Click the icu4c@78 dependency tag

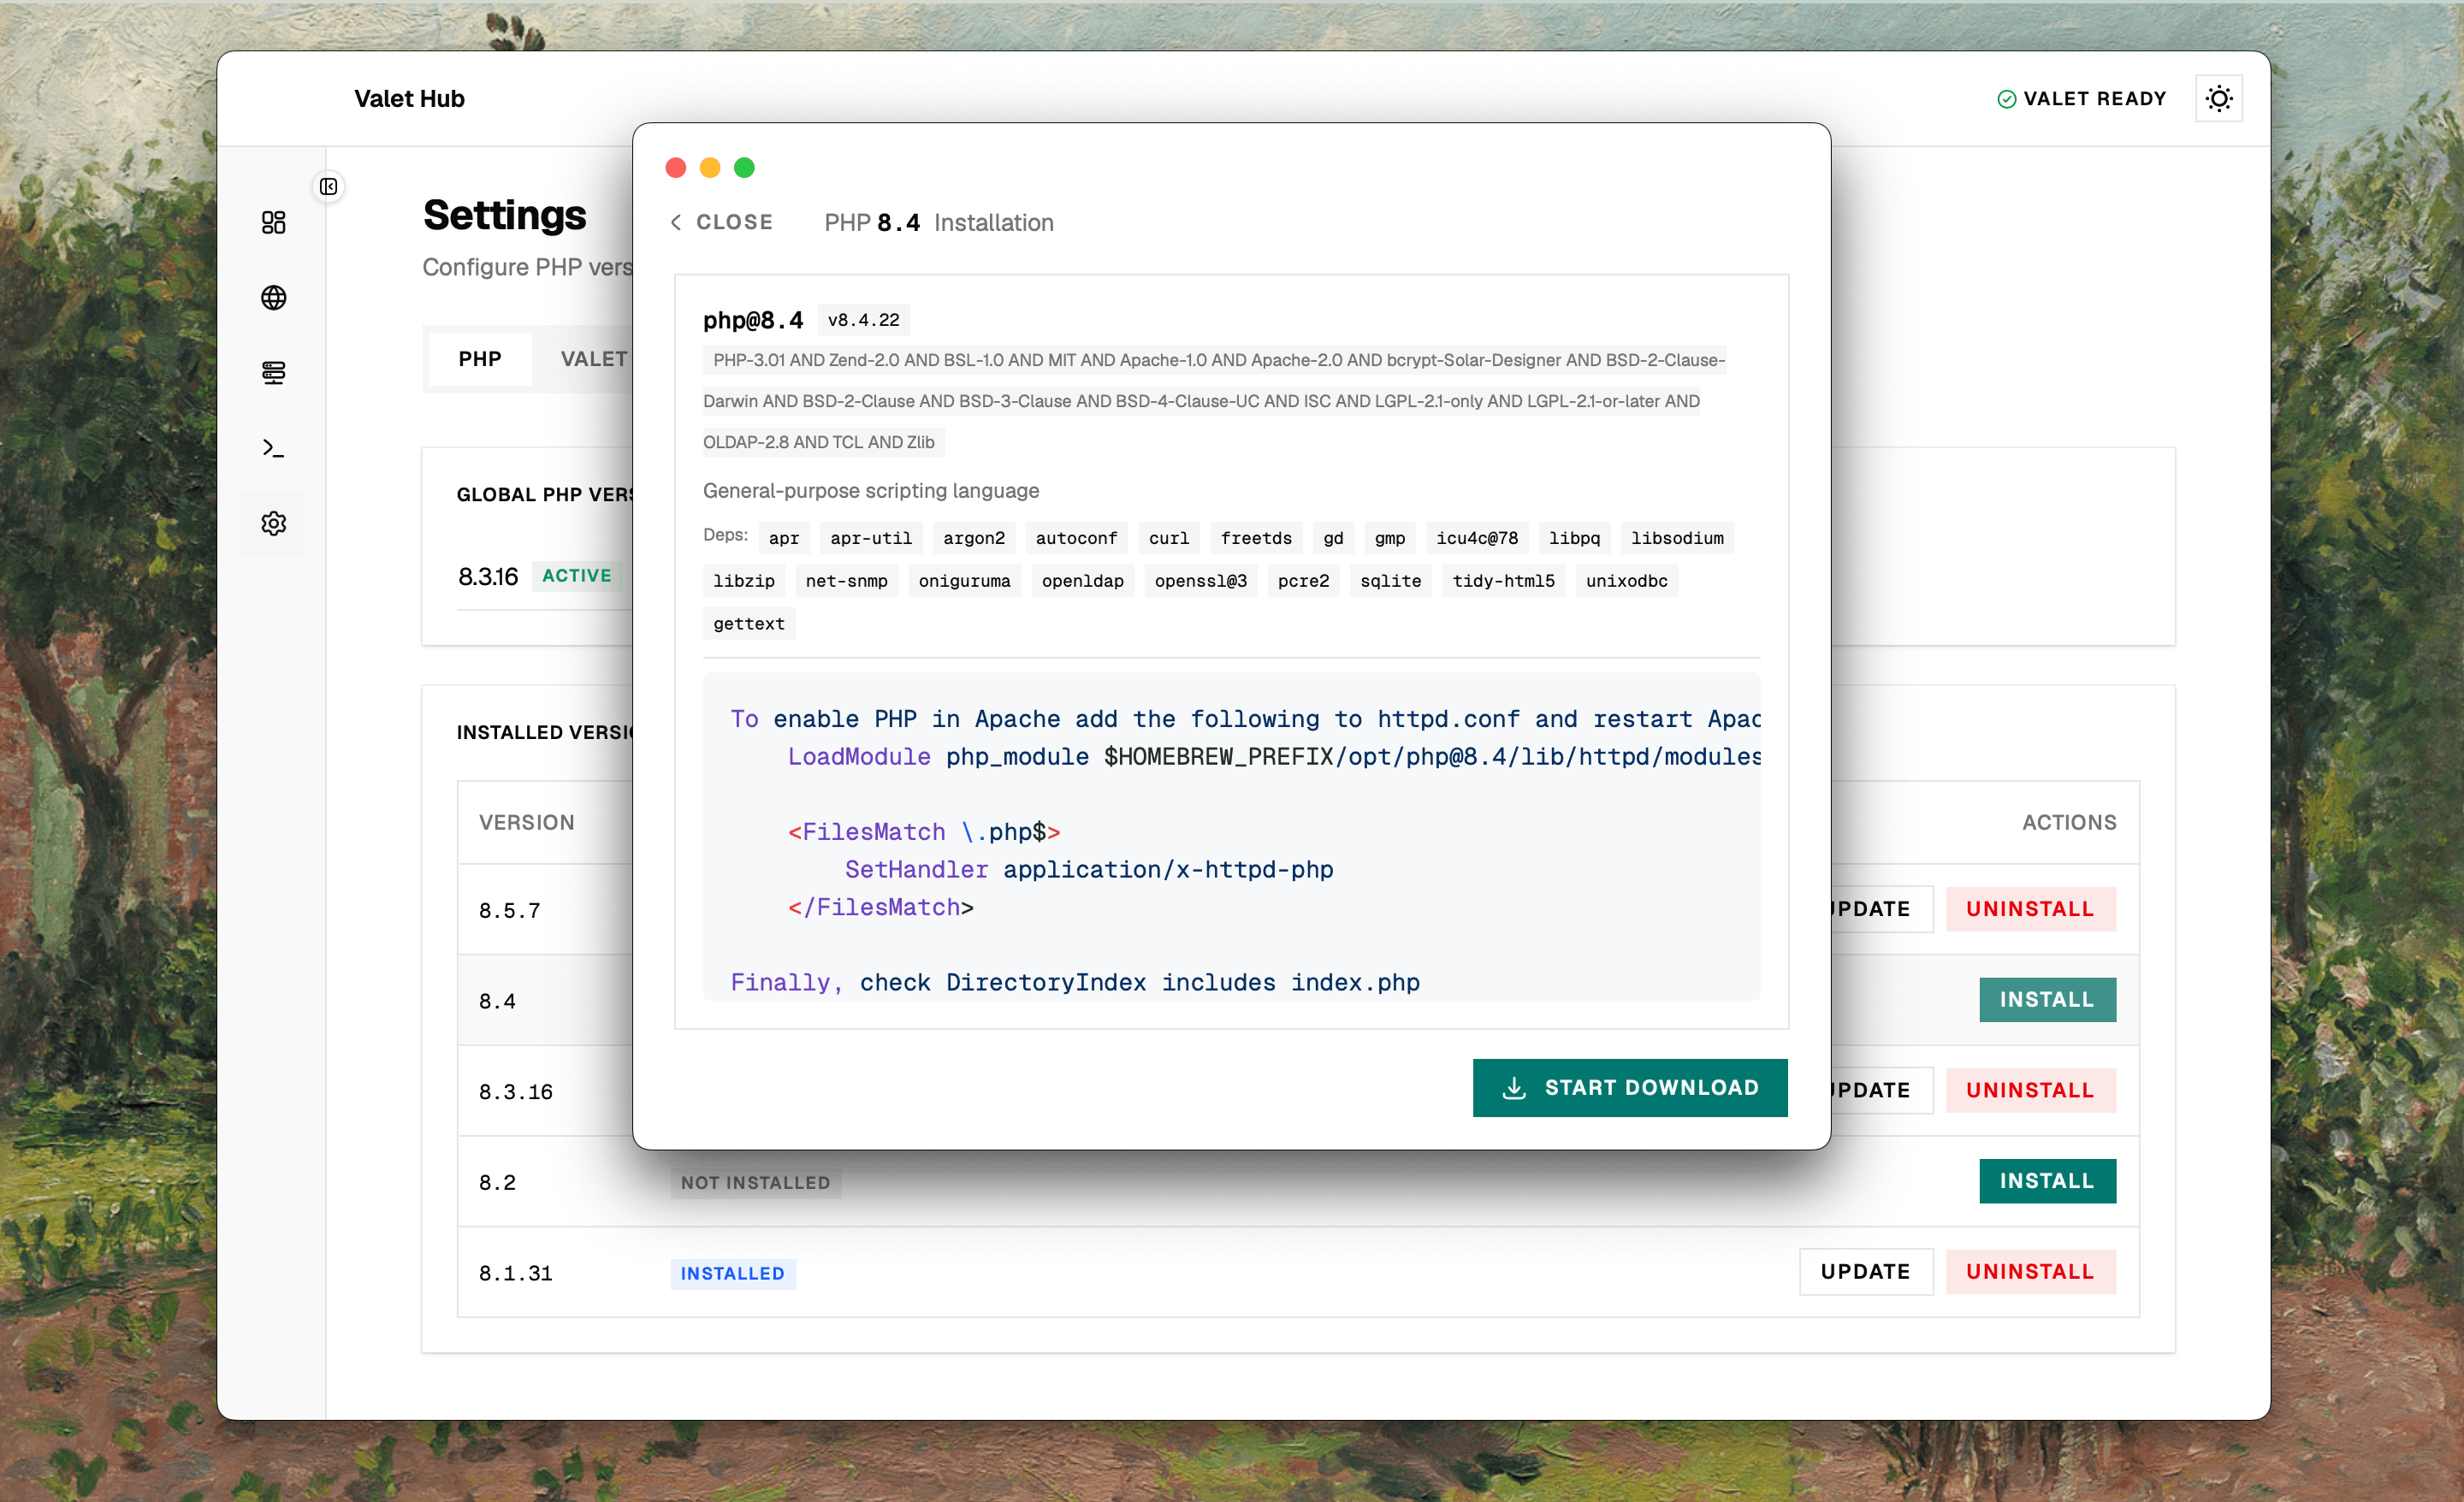click(1476, 538)
